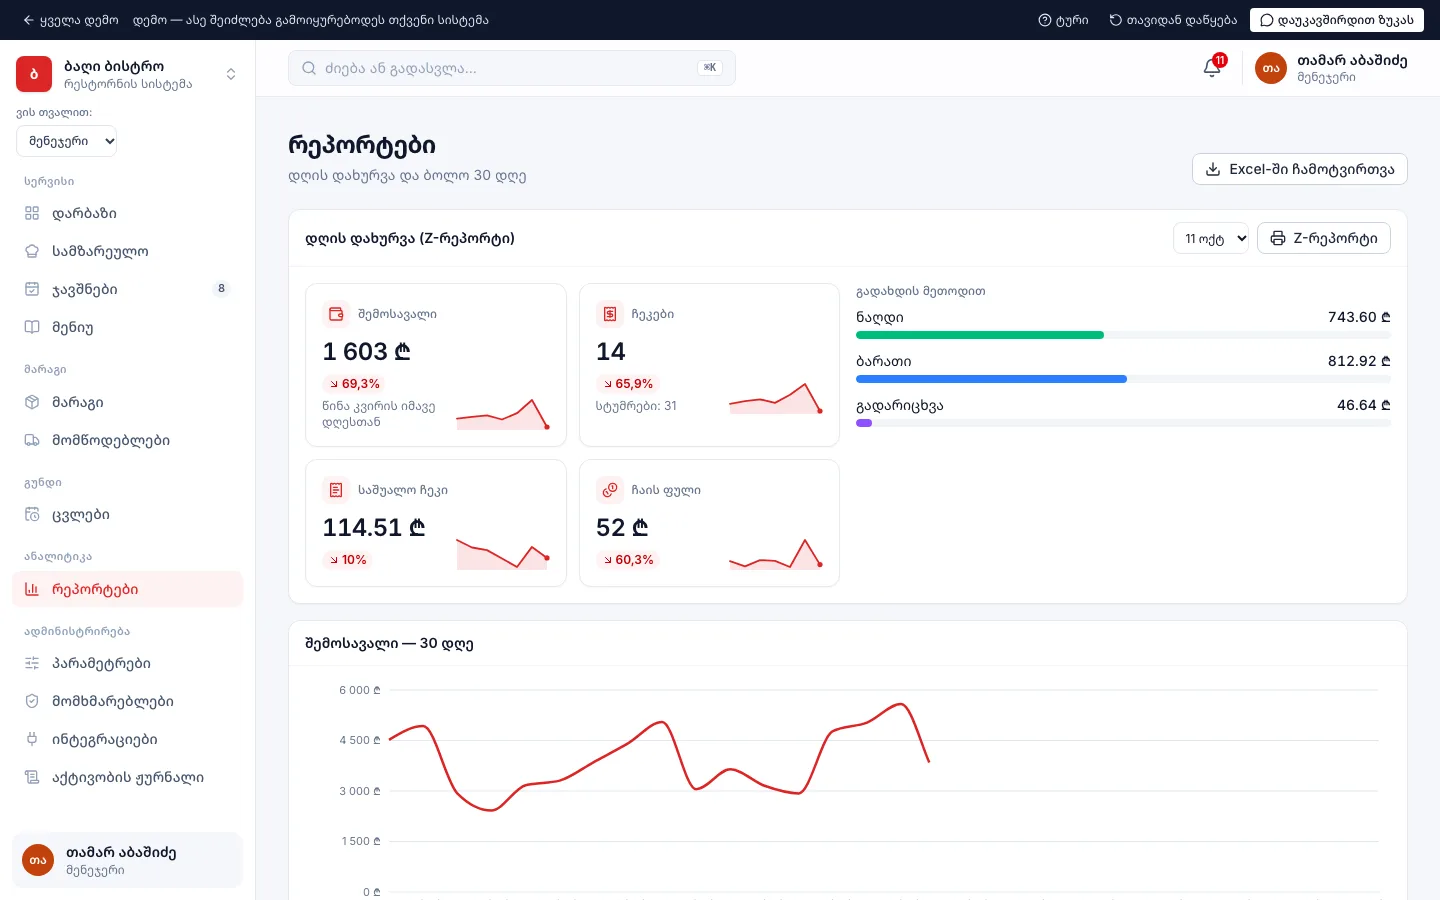Expand the restaurant switcher chevrons

point(231,74)
